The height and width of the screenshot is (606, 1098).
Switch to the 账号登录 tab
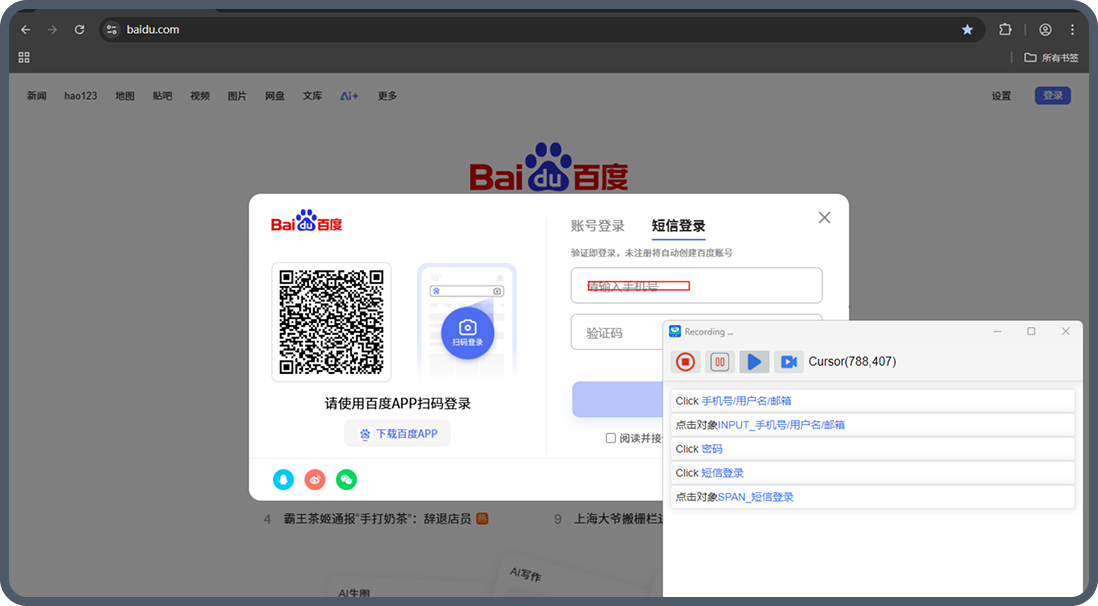coord(597,226)
